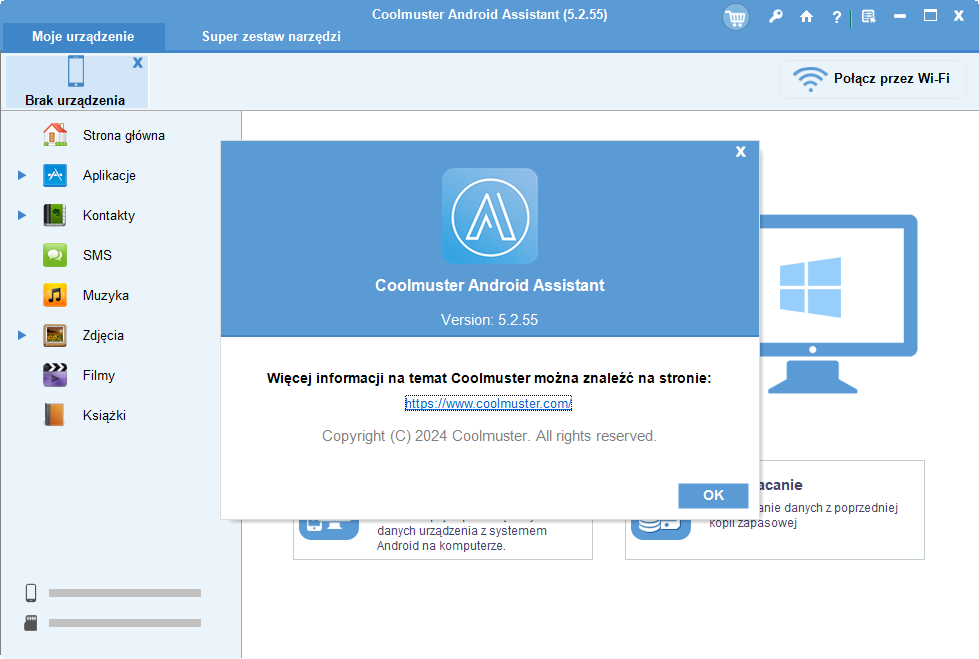Click the restore database icon behind dialog
The height and width of the screenshot is (659, 979).
(661, 528)
